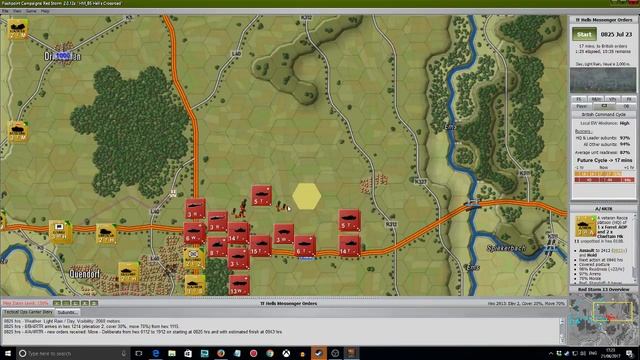Open the FS tab under weather image
640x360 pixels.
click(x=579, y=99)
